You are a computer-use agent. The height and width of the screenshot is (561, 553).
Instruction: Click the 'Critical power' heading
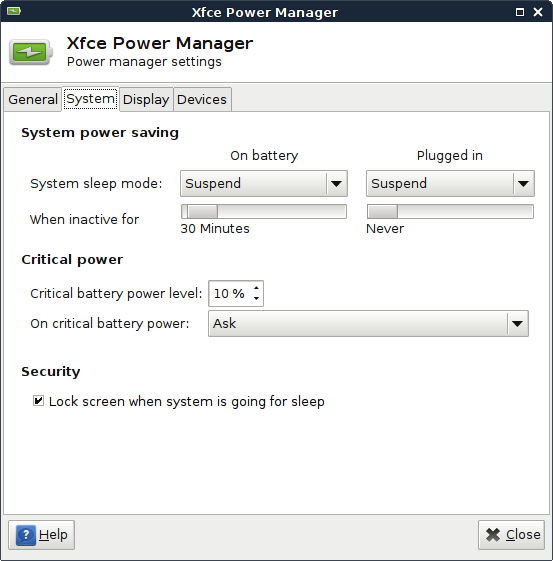click(72, 260)
